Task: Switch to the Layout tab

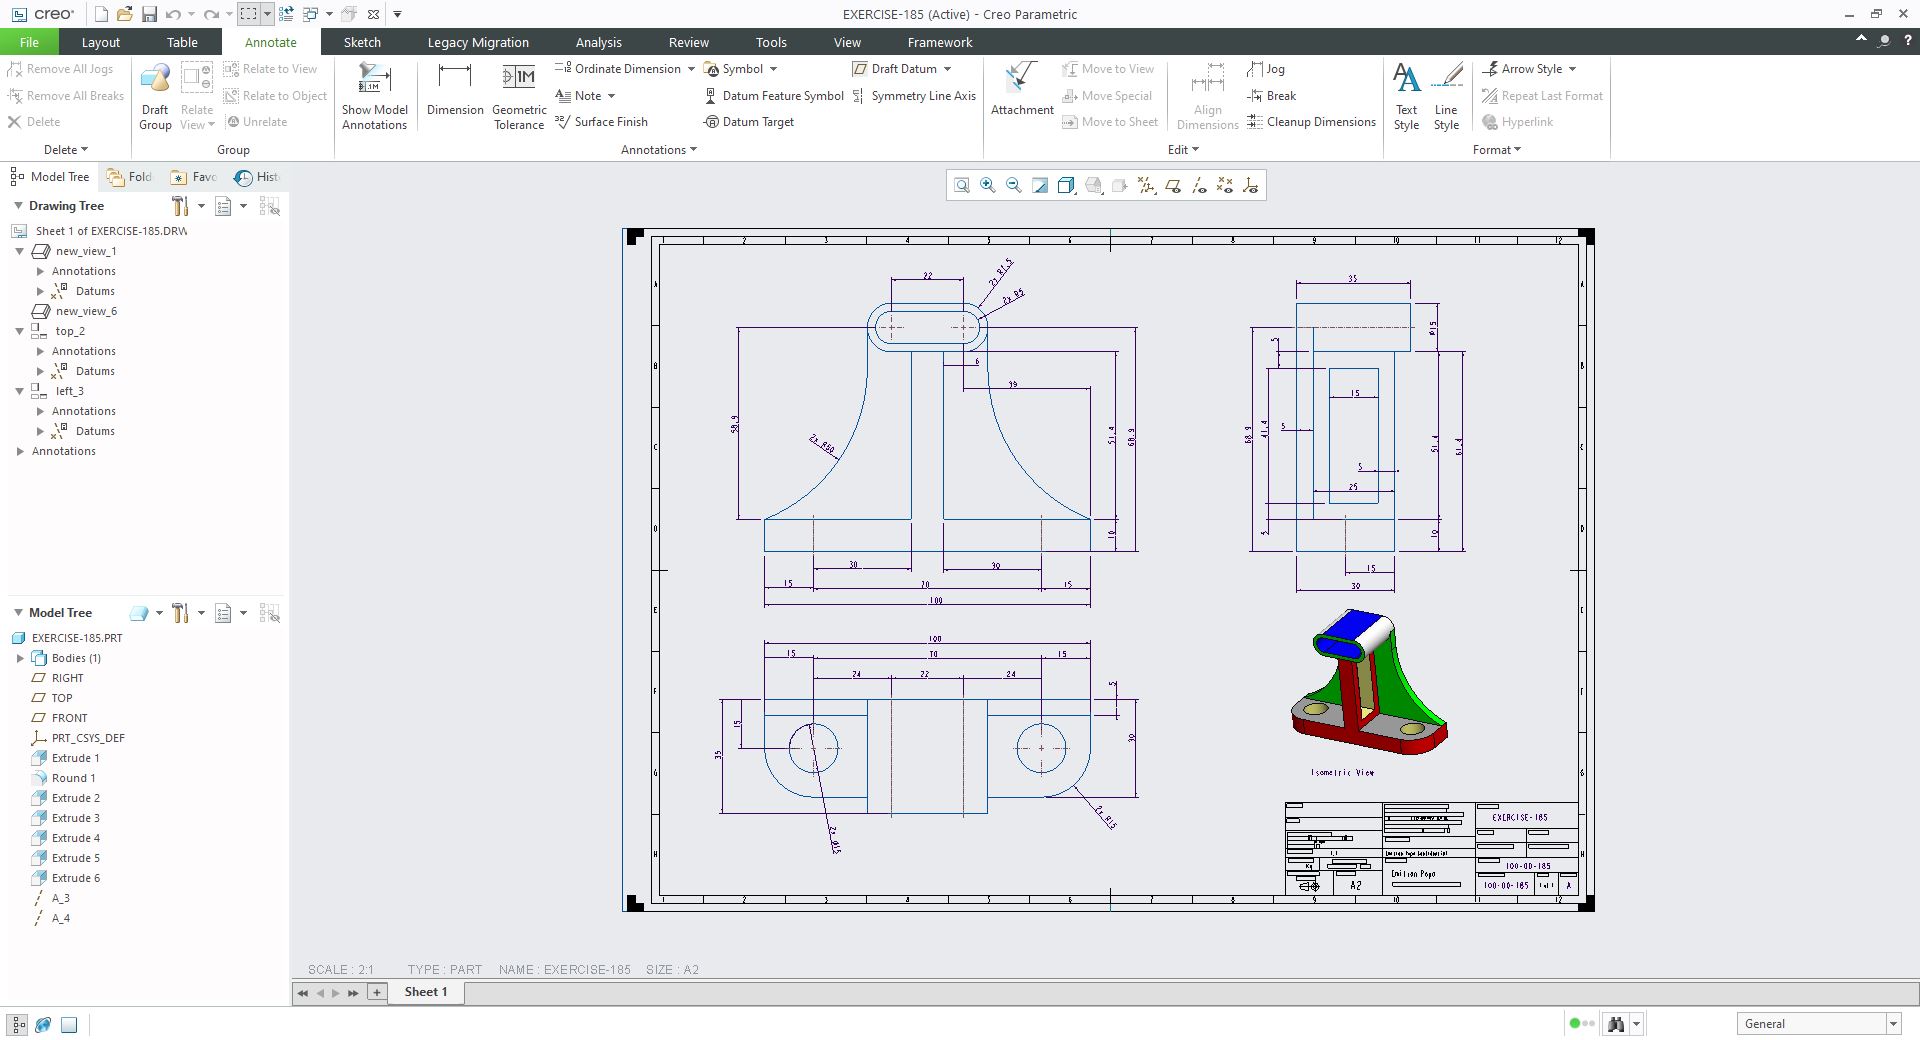Action: click(100, 42)
